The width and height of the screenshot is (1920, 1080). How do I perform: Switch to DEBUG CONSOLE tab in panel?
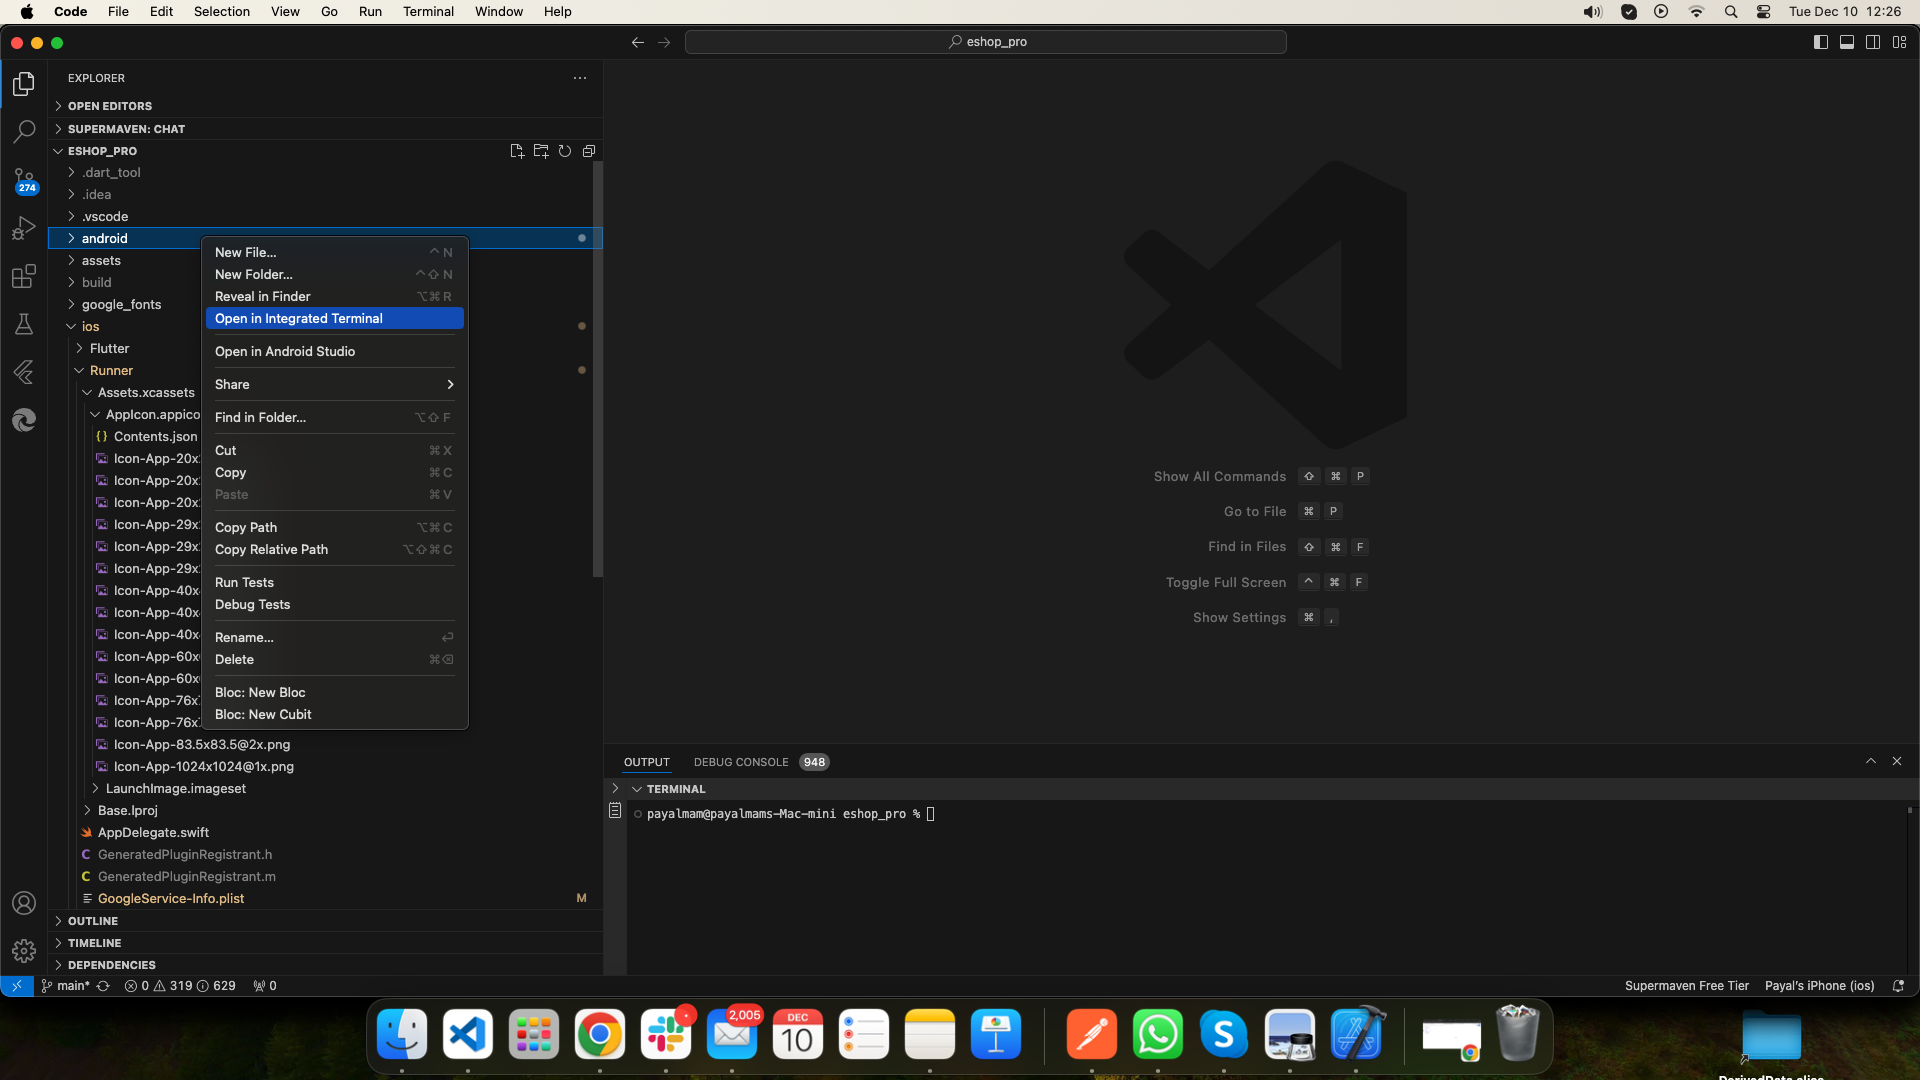pos(742,761)
